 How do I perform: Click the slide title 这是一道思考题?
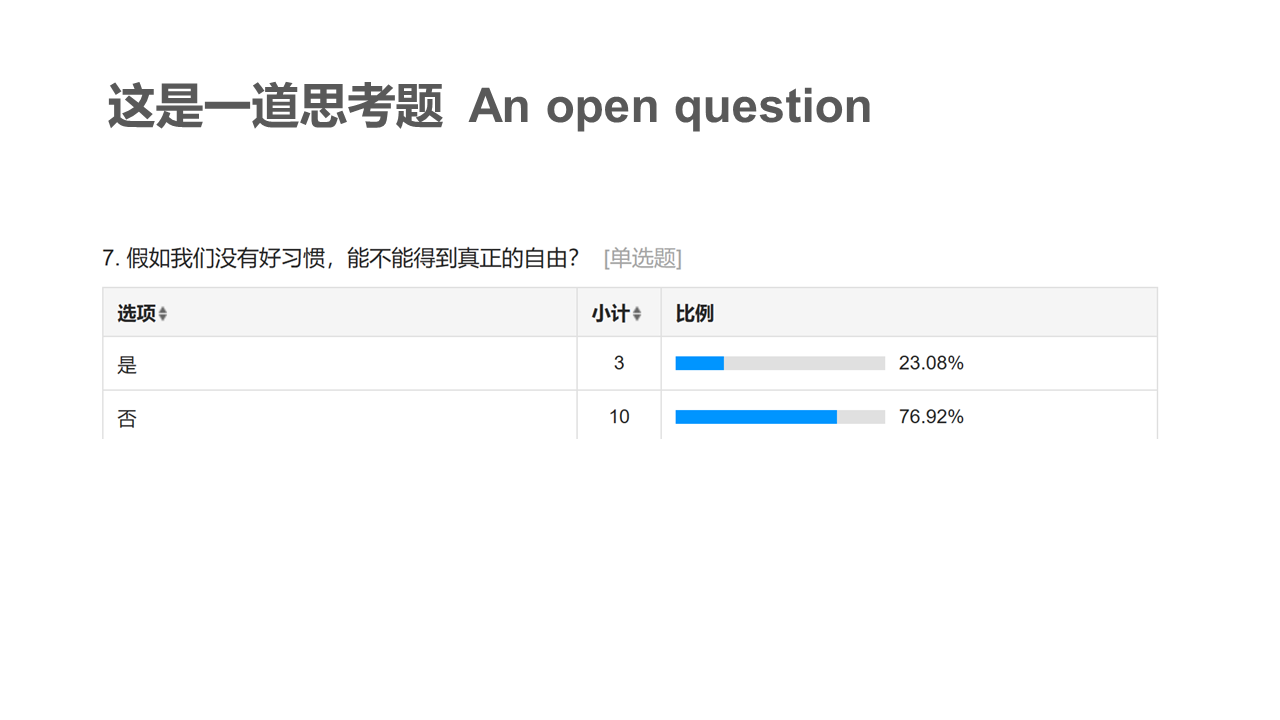point(275,106)
